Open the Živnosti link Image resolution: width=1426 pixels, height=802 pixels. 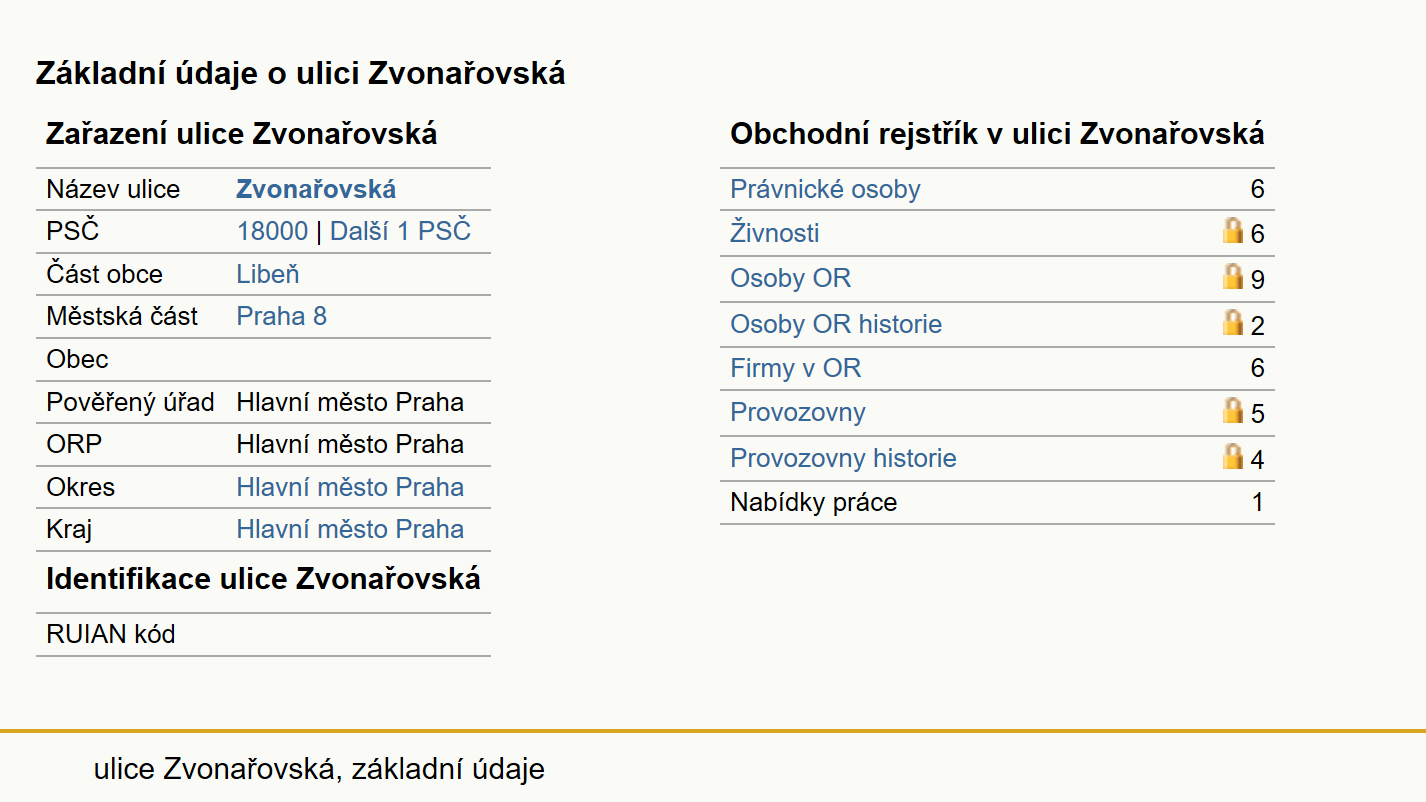click(x=775, y=233)
